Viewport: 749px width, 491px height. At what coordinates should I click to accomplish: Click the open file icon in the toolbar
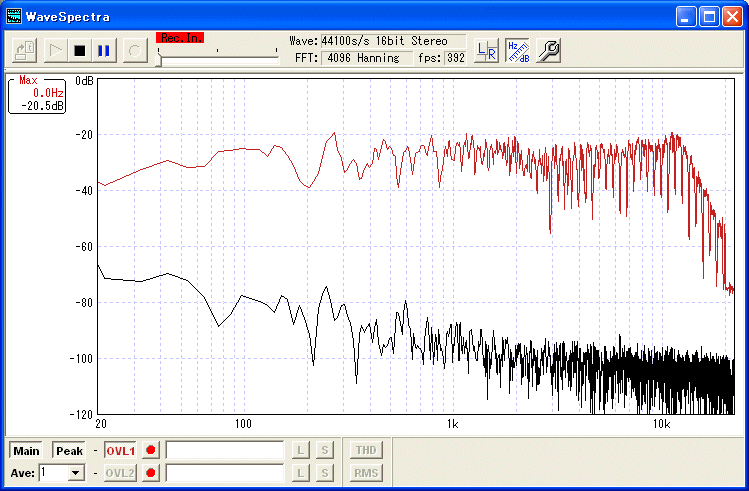point(25,50)
